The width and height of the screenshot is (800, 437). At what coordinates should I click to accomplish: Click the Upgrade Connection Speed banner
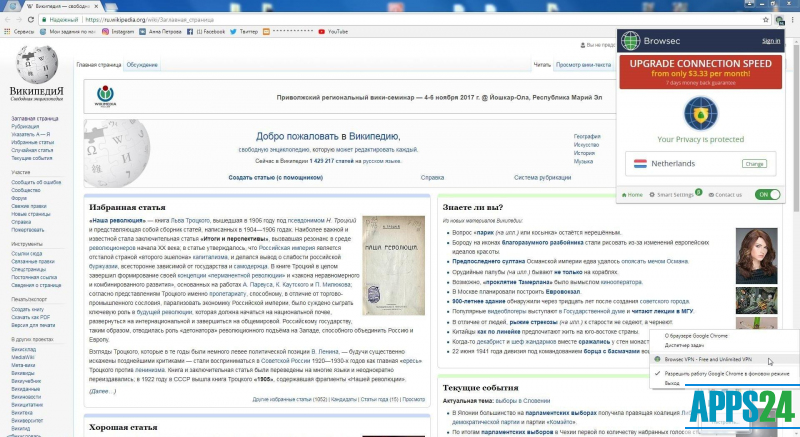coord(700,71)
